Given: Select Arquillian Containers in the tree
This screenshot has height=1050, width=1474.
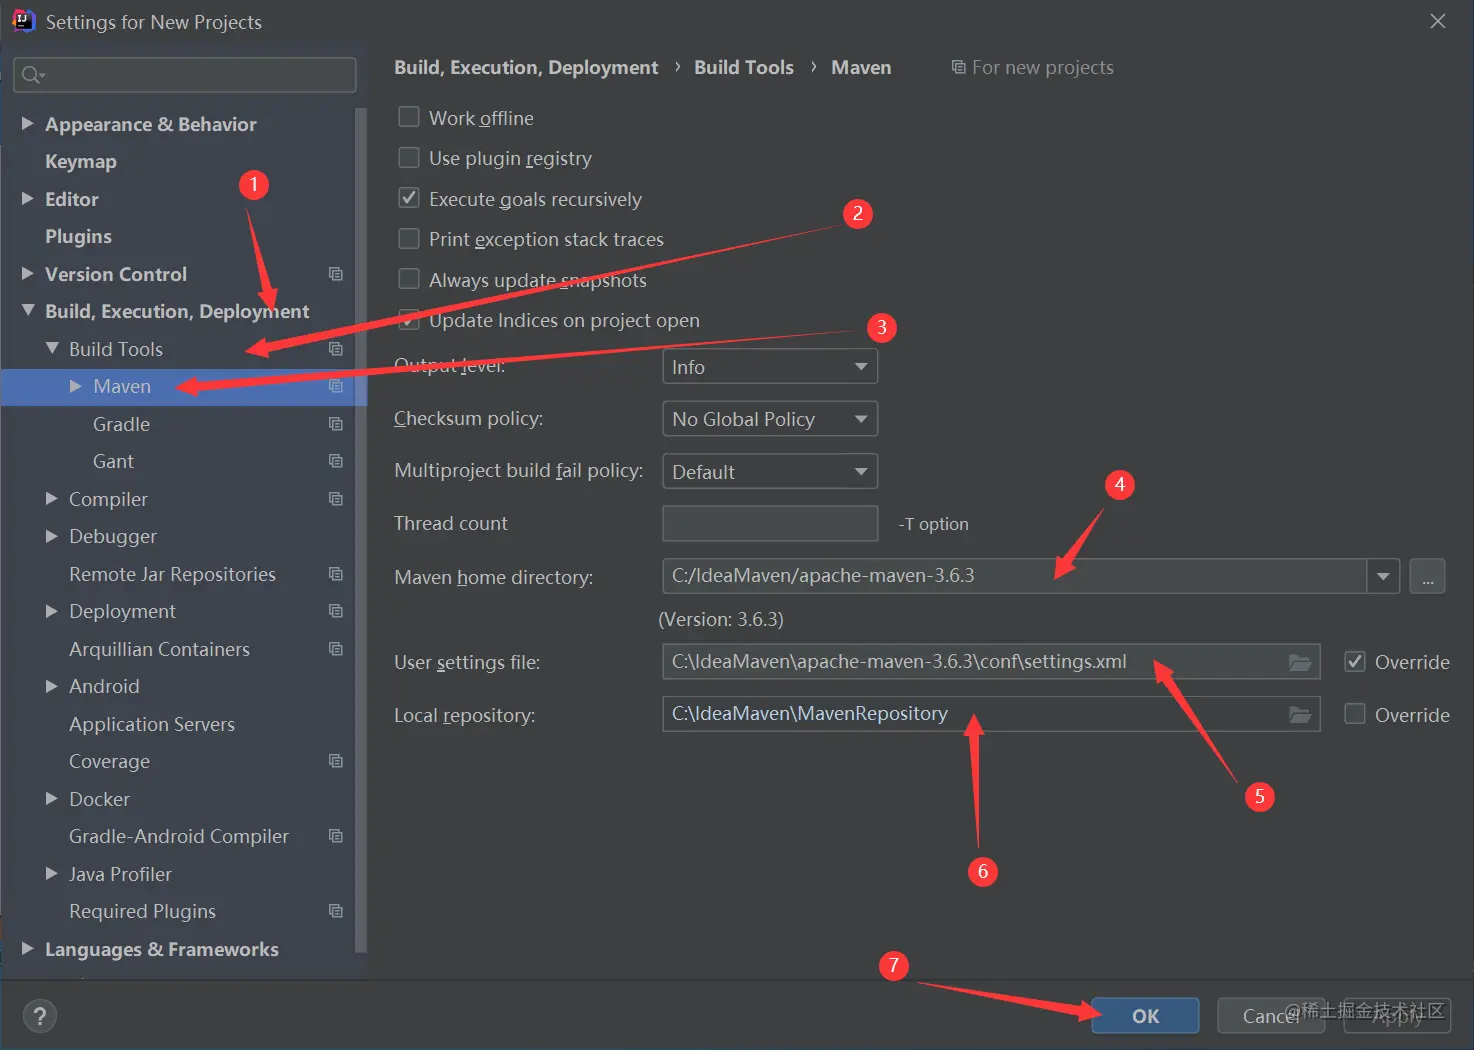Looking at the screenshot, I should coord(159,649).
